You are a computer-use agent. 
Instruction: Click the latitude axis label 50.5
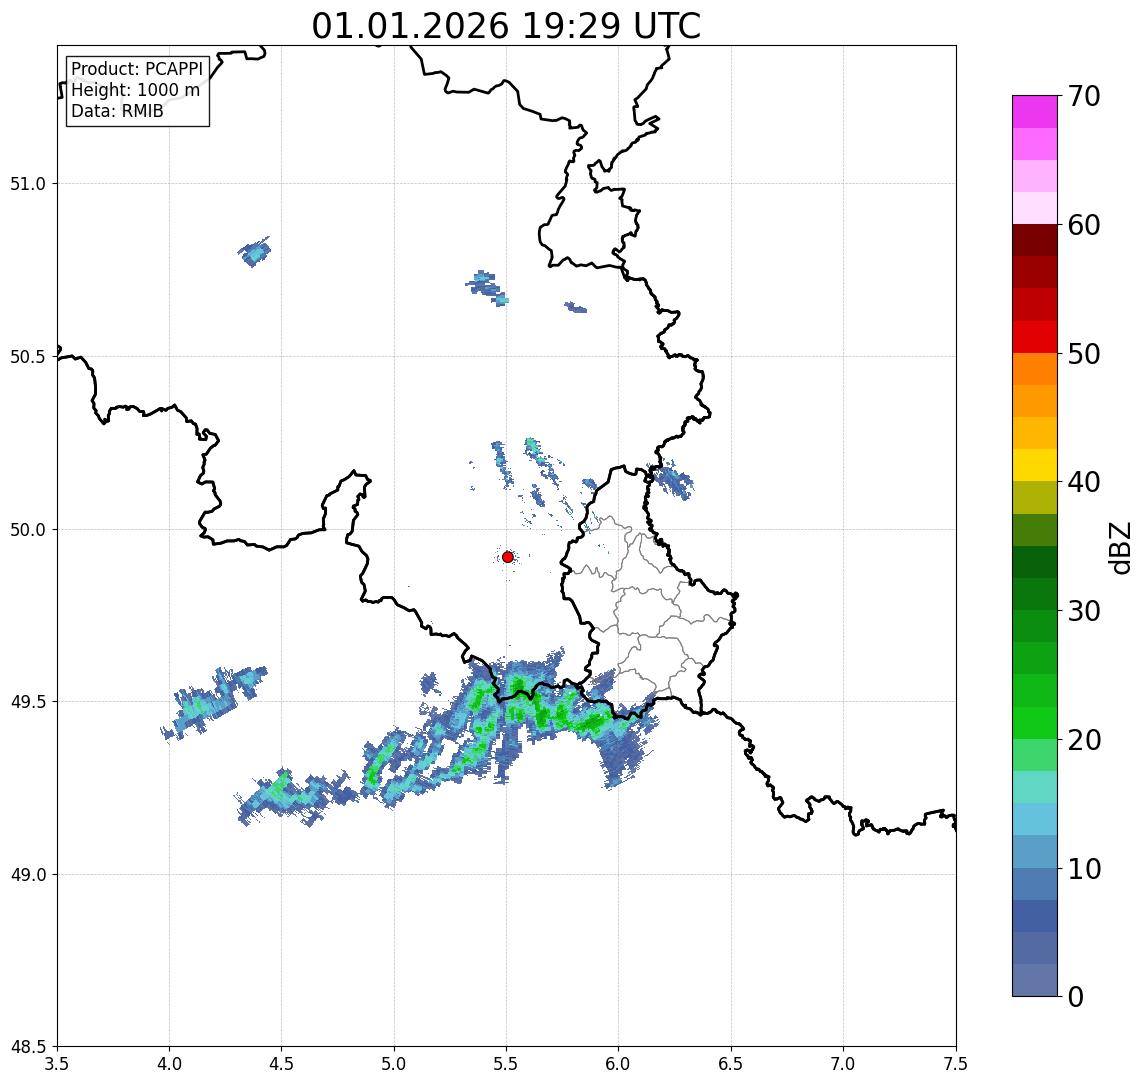28,357
